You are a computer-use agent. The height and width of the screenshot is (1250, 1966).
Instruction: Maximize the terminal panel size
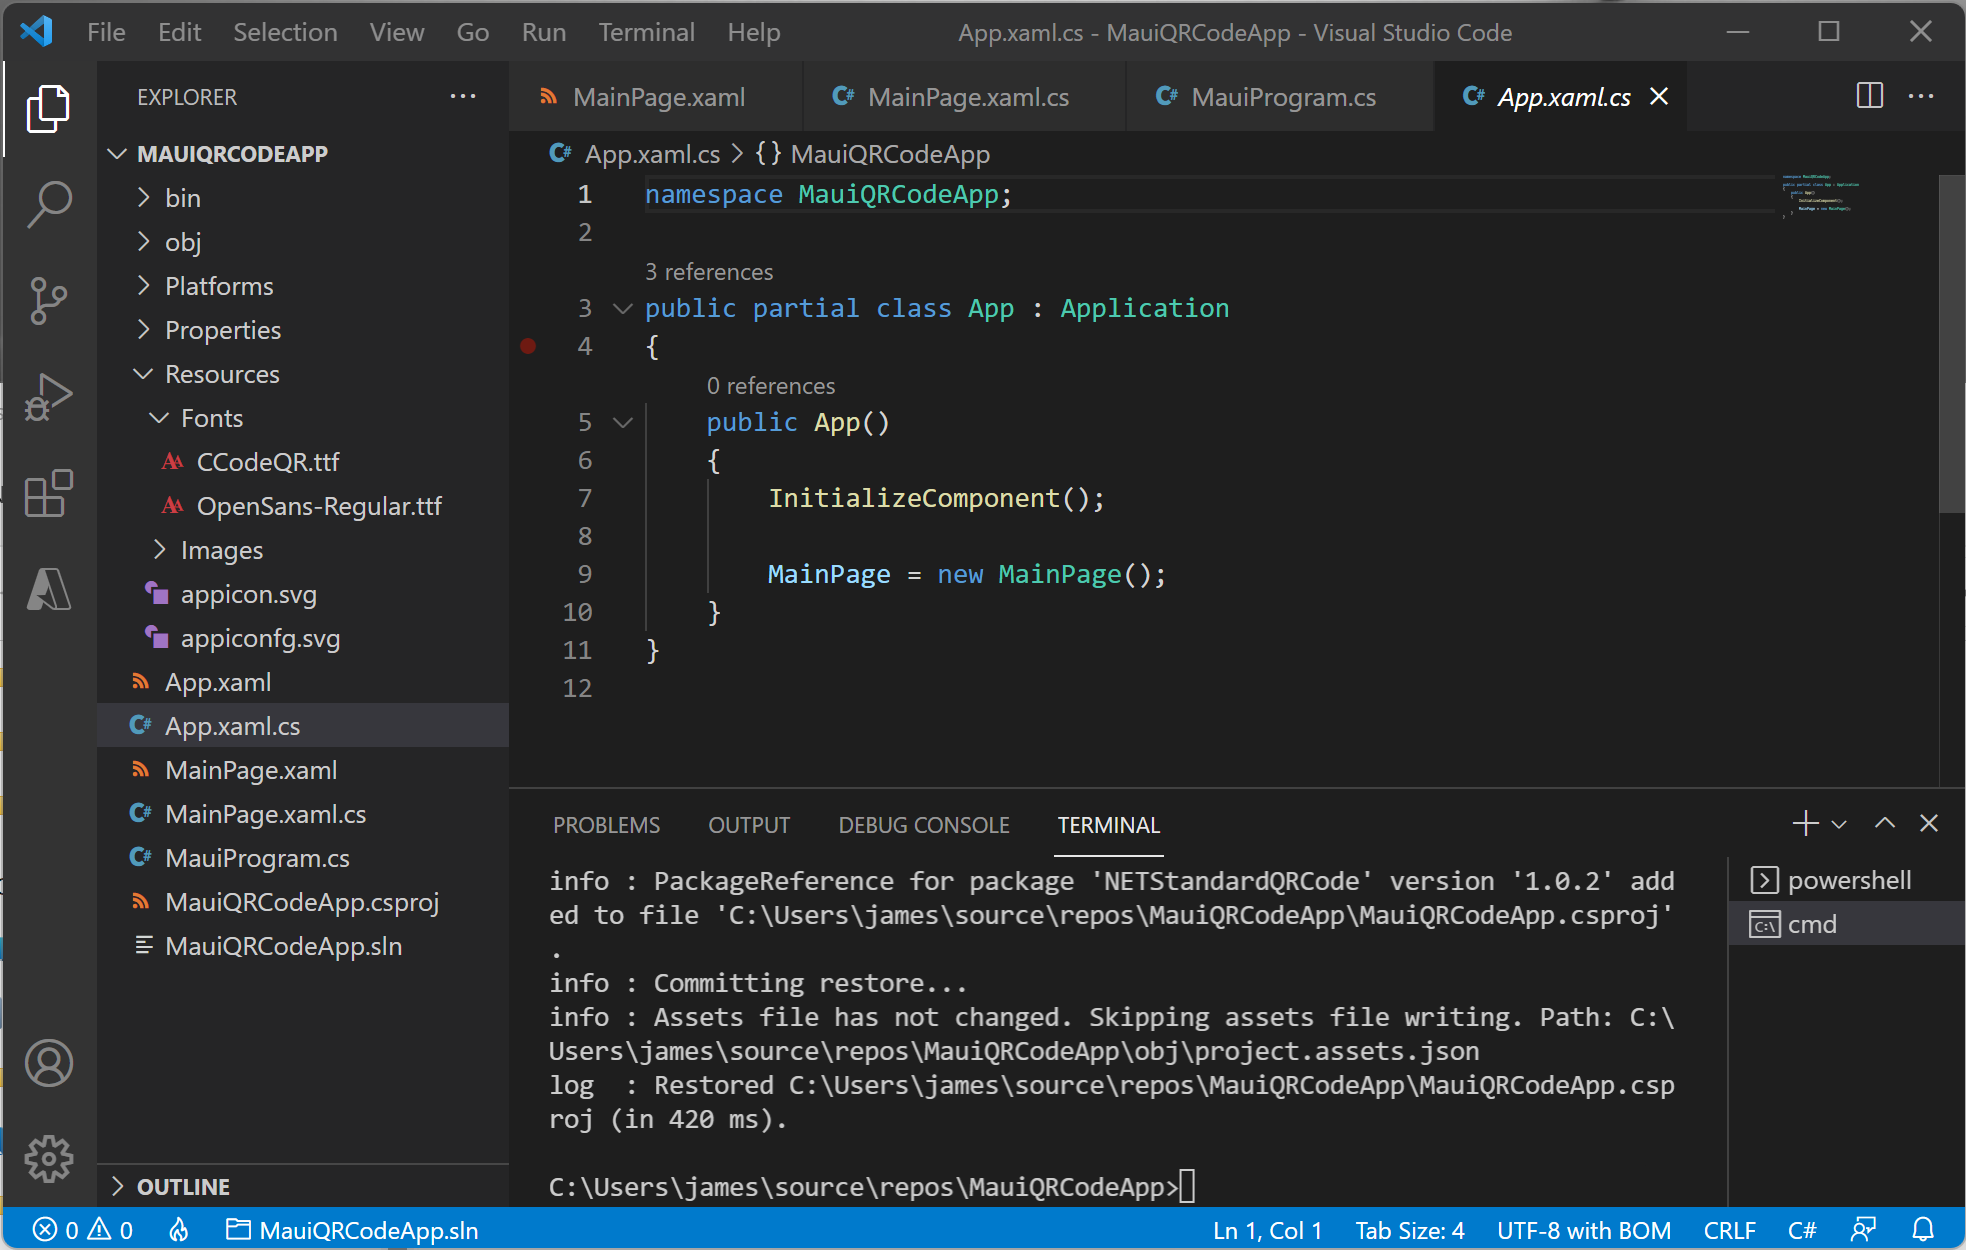[1885, 823]
